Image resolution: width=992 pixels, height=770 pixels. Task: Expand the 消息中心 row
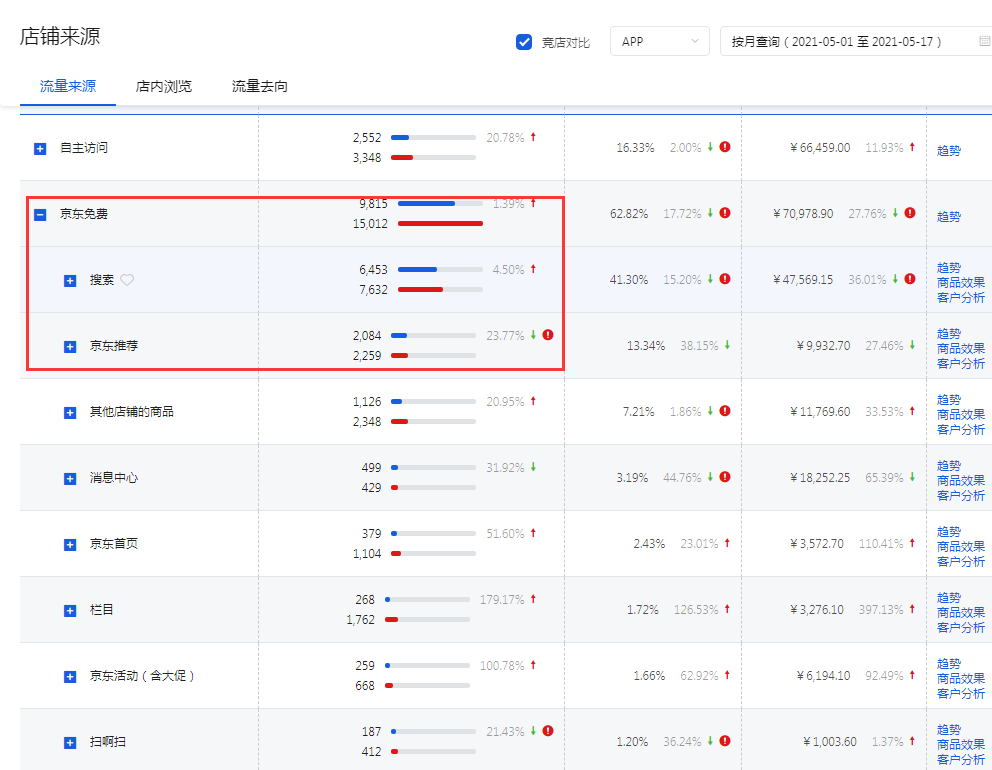[x=70, y=478]
